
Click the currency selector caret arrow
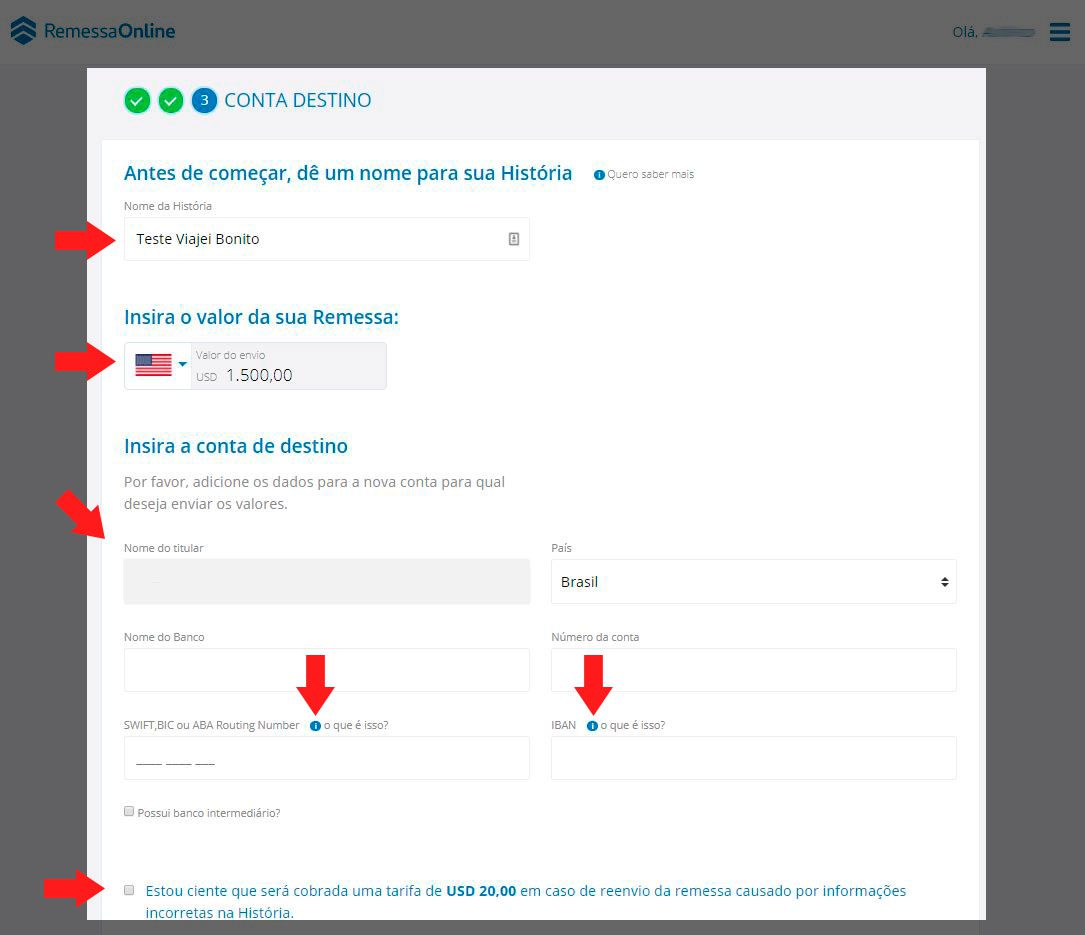coord(183,364)
